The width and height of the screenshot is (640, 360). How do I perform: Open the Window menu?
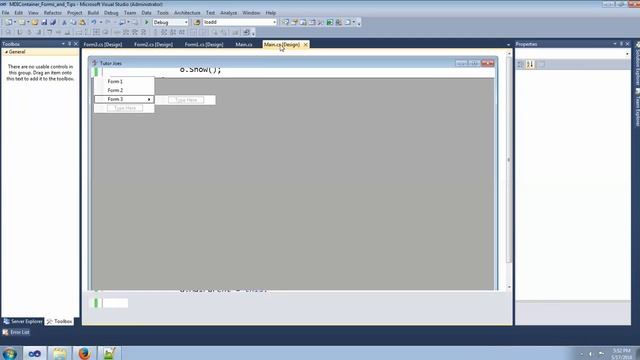click(251, 13)
